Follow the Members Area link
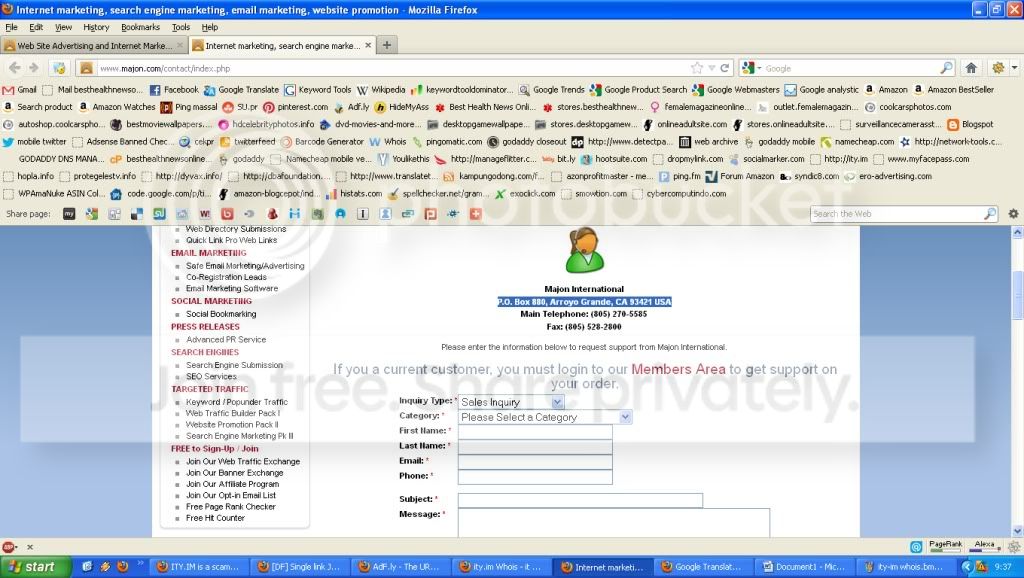 [x=678, y=369]
